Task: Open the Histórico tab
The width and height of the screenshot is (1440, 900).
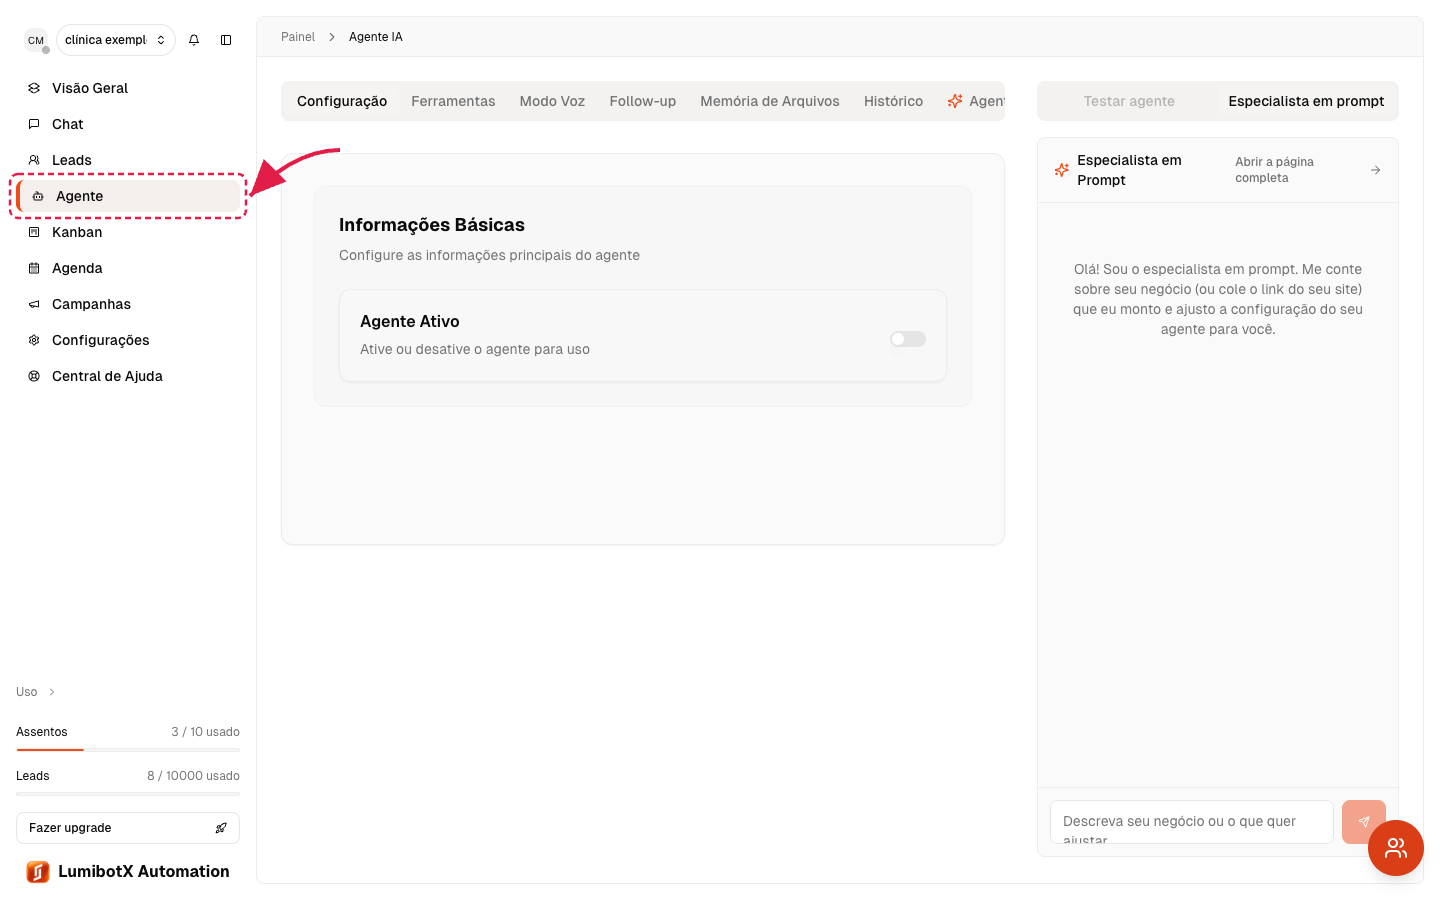Action: pos(893,101)
